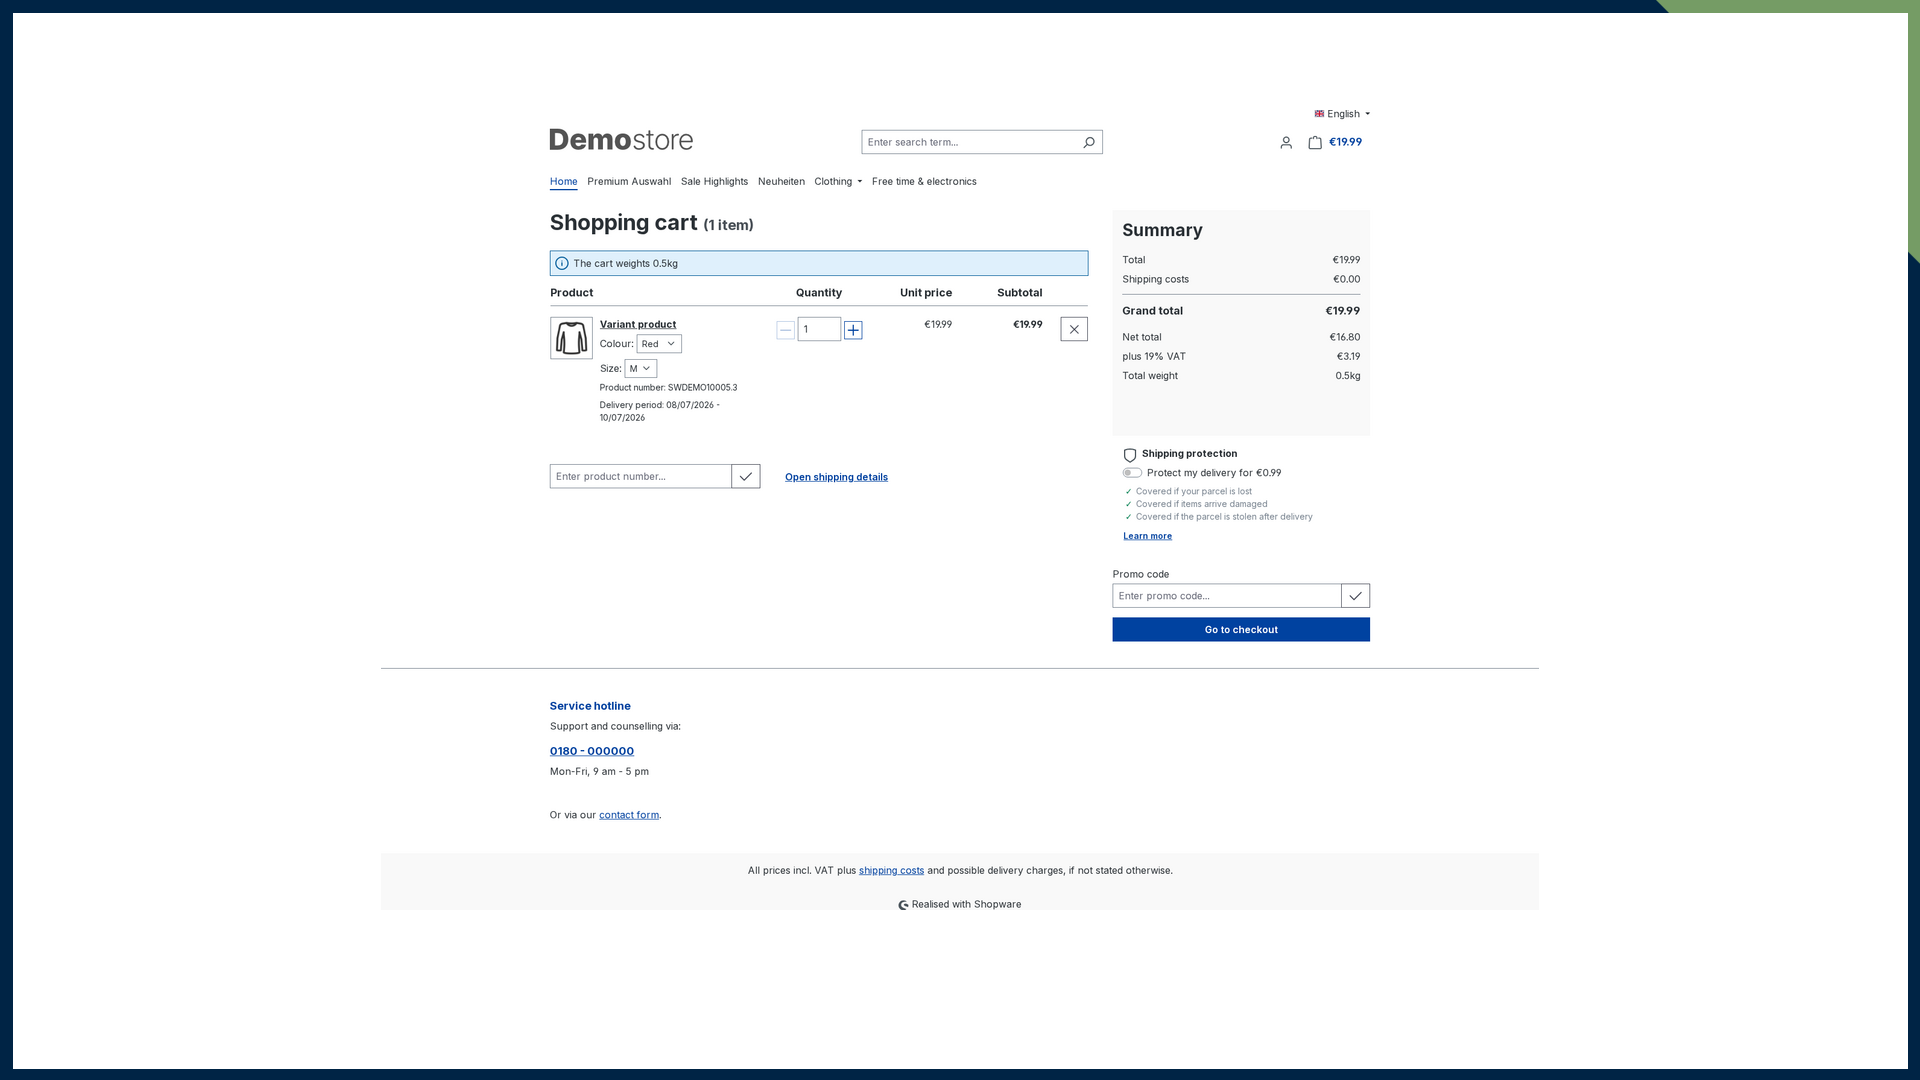The width and height of the screenshot is (1920, 1080).
Task: Focus the Enter promo code field
Action: [x=1227, y=596]
